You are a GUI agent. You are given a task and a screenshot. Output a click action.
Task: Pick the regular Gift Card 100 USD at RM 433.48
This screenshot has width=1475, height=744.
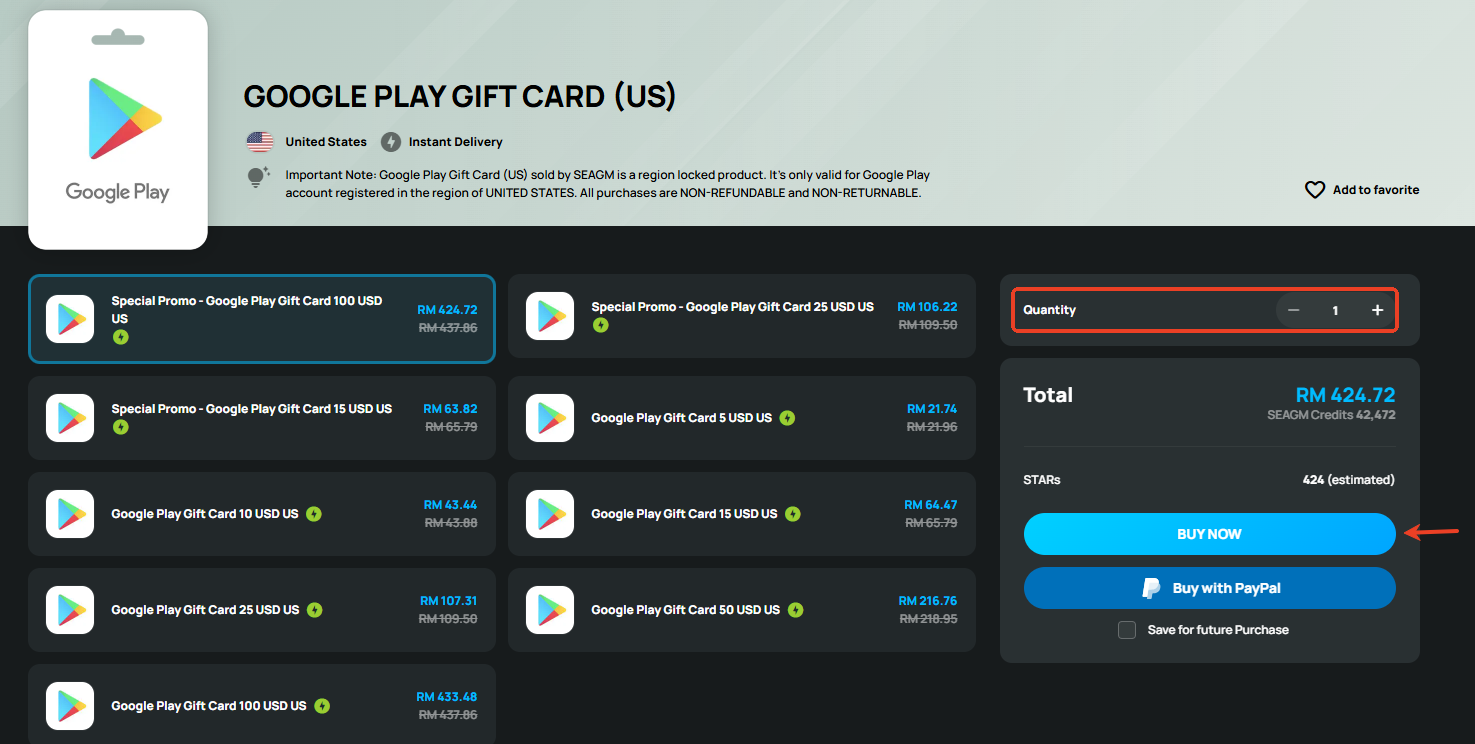coord(262,706)
